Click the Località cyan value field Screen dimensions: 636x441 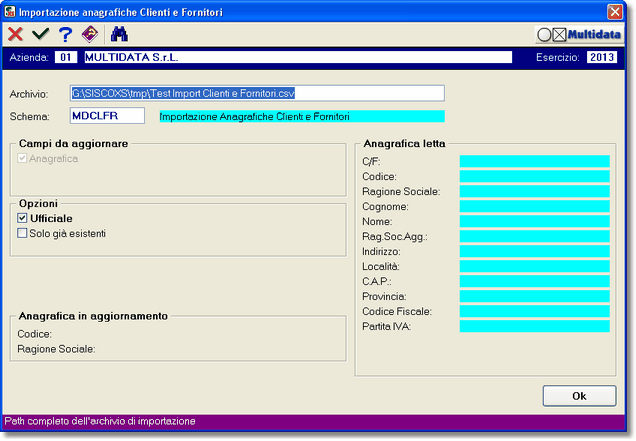point(534,266)
